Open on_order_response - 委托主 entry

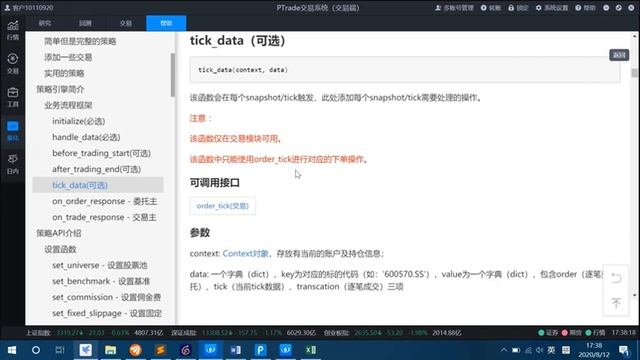[104, 201]
